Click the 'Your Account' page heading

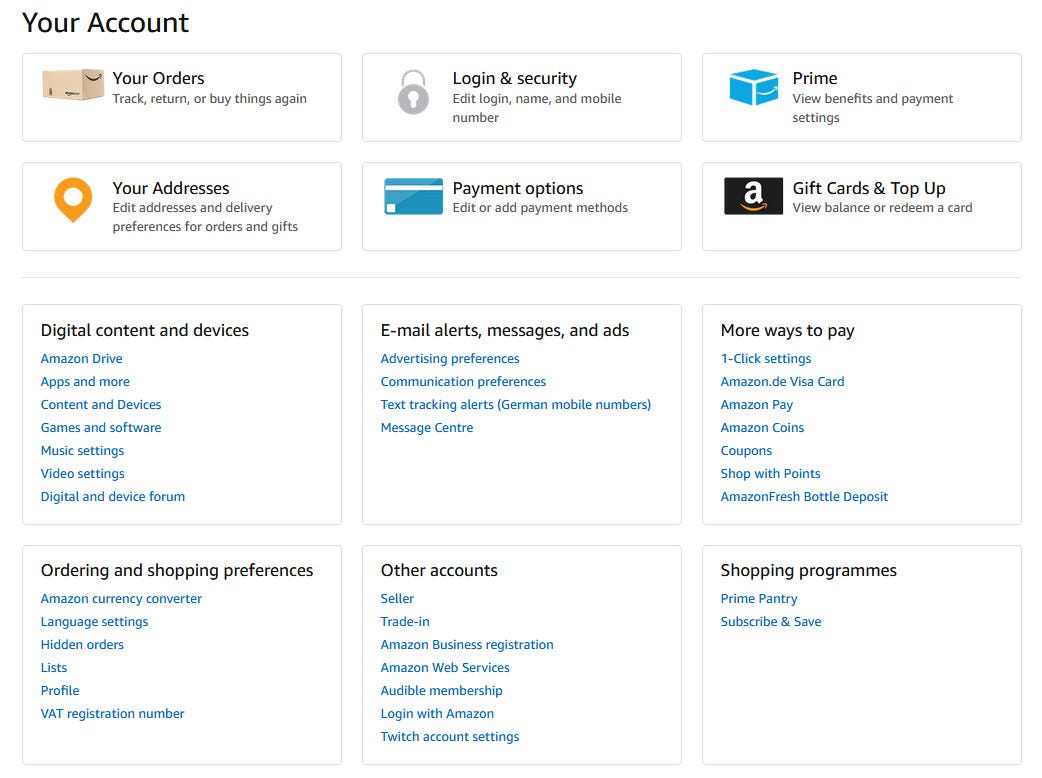pyautogui.click(x=106, y=23)
